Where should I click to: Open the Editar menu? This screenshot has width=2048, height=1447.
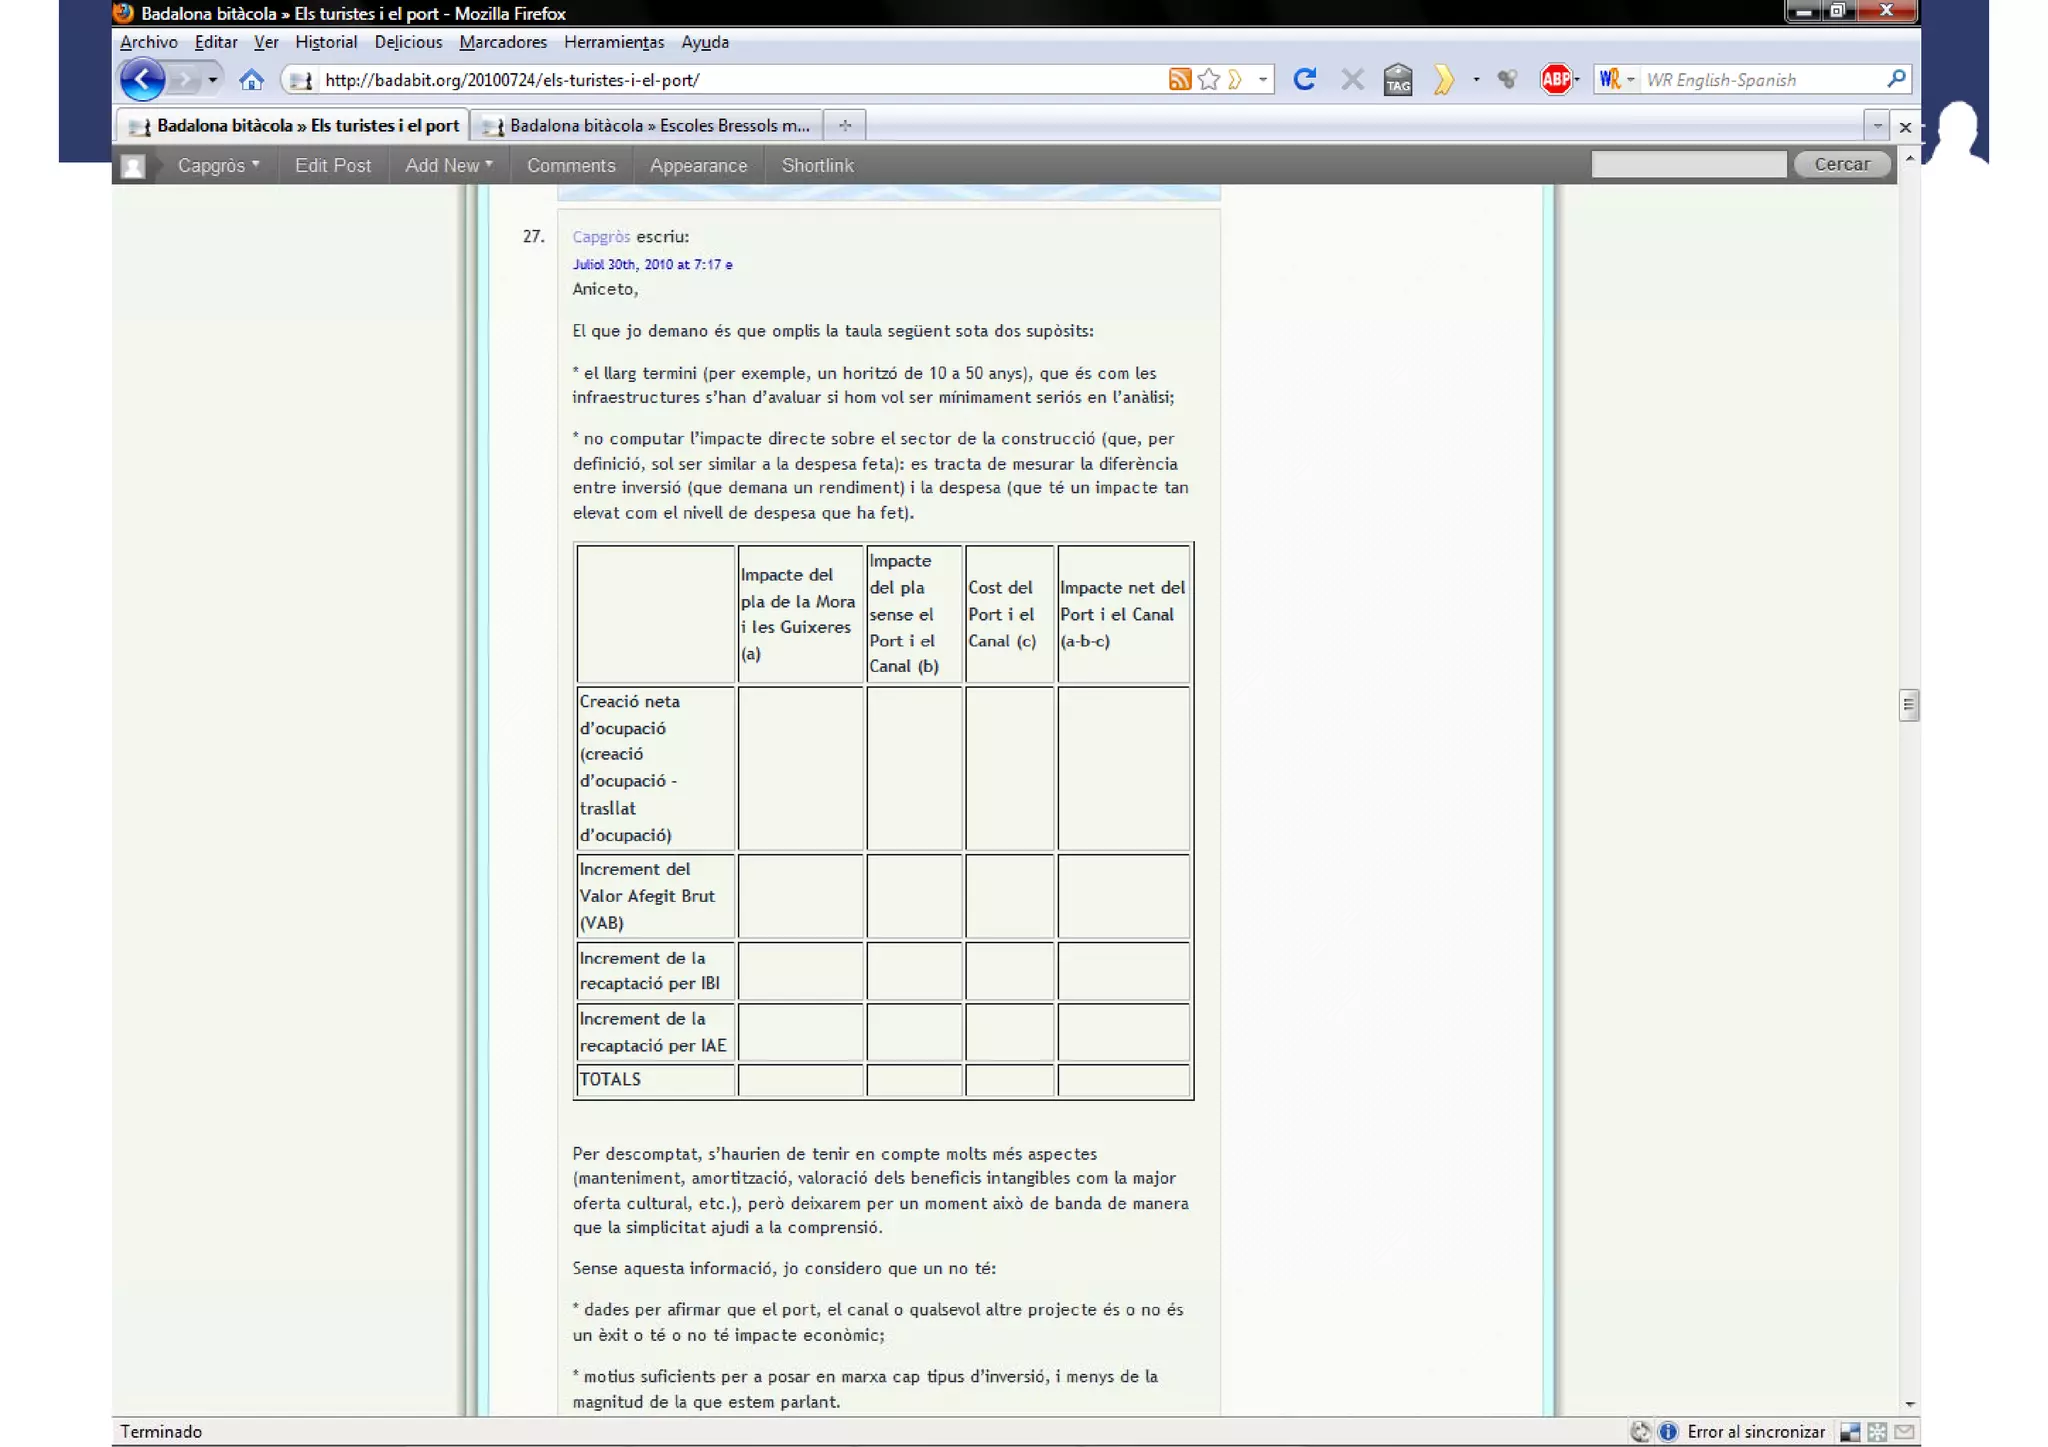click(216, 42)
